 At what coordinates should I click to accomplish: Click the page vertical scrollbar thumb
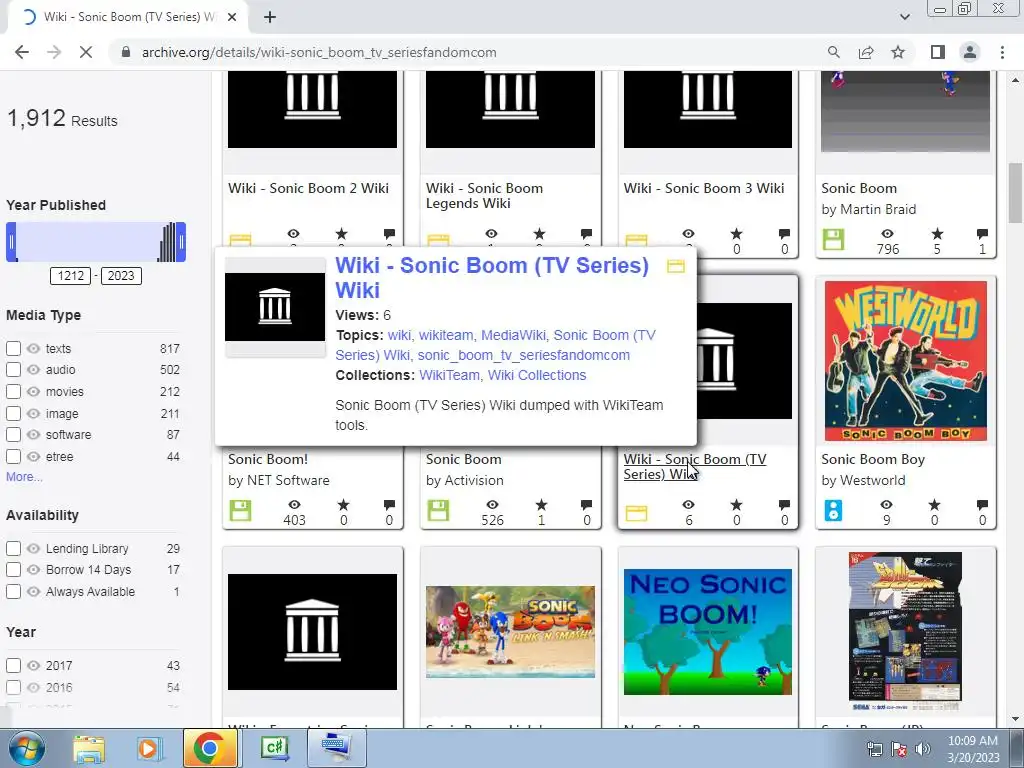click(x=1015, y=193)
